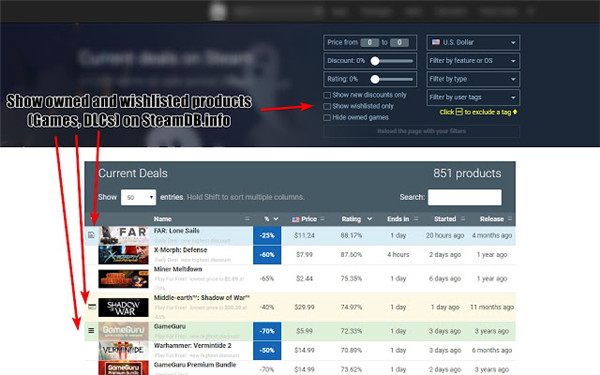Click the SteamDB logo icon
This screenshot has height=375, width=600.
[x=218, y=11]
